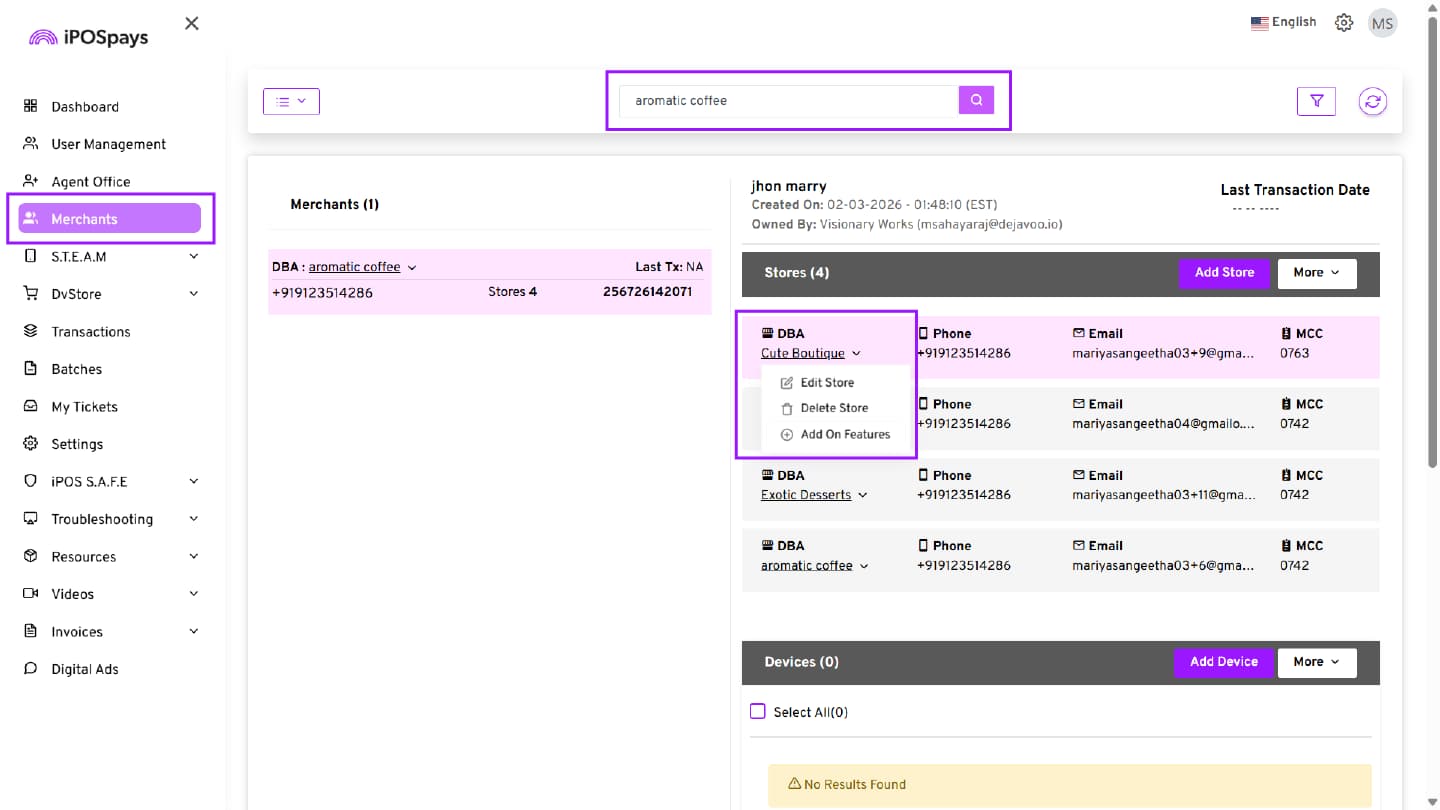The image size is (1440, 810).
Task: Open the Dashboard sidebar icon
Action: click(31, 106)
